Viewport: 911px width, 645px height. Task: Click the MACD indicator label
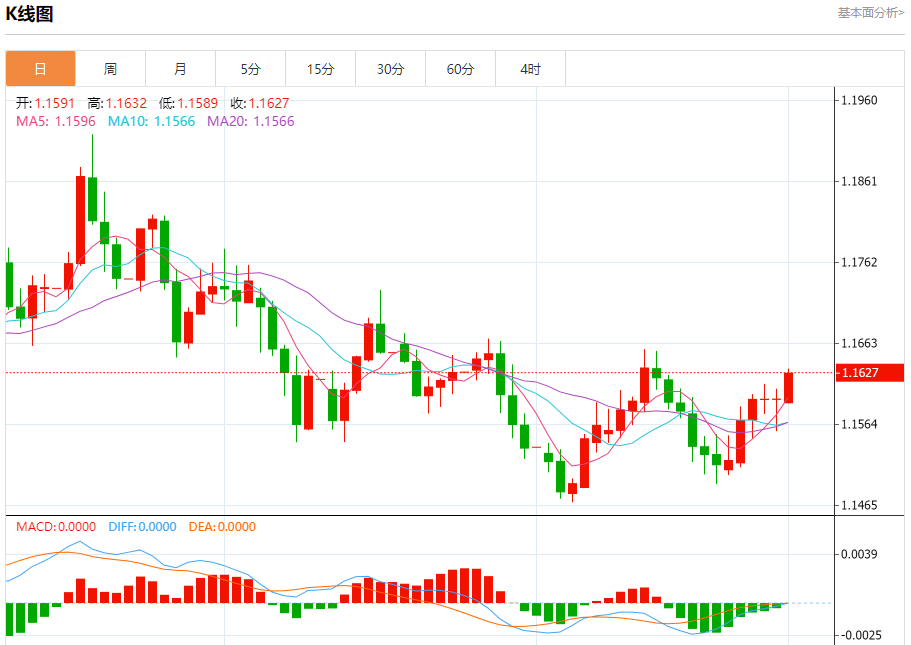point(56,527)
